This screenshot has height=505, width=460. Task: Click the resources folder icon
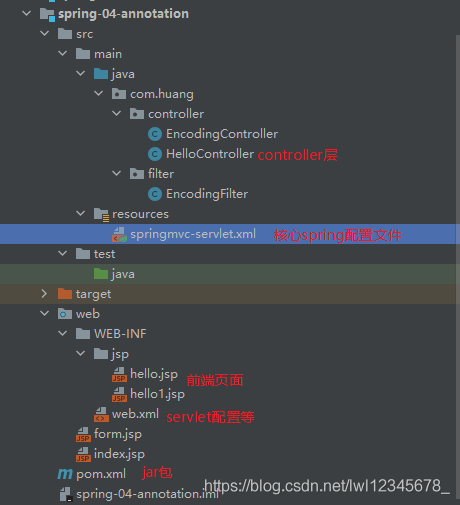[x=101, y=214]
